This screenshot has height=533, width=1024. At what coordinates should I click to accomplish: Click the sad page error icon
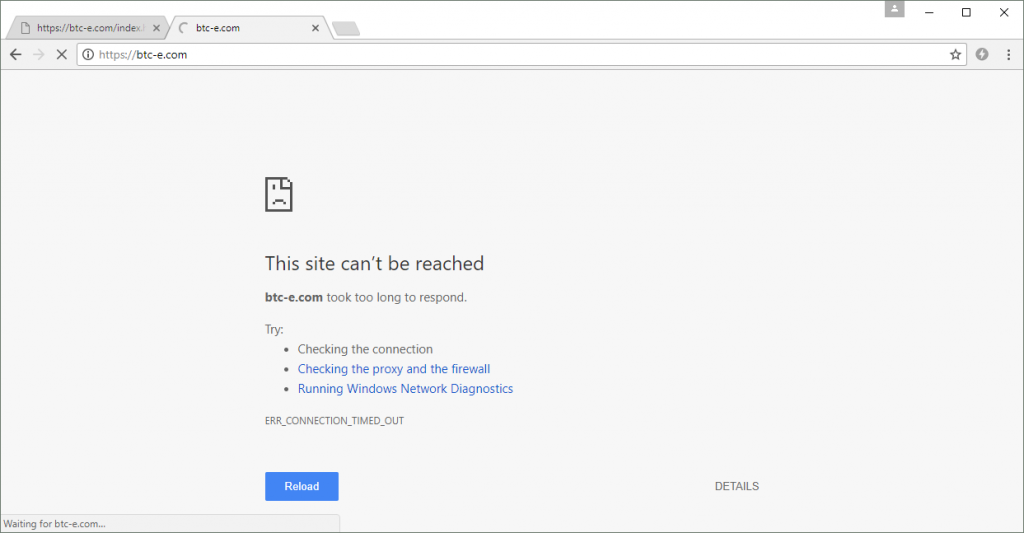(279, 195)
